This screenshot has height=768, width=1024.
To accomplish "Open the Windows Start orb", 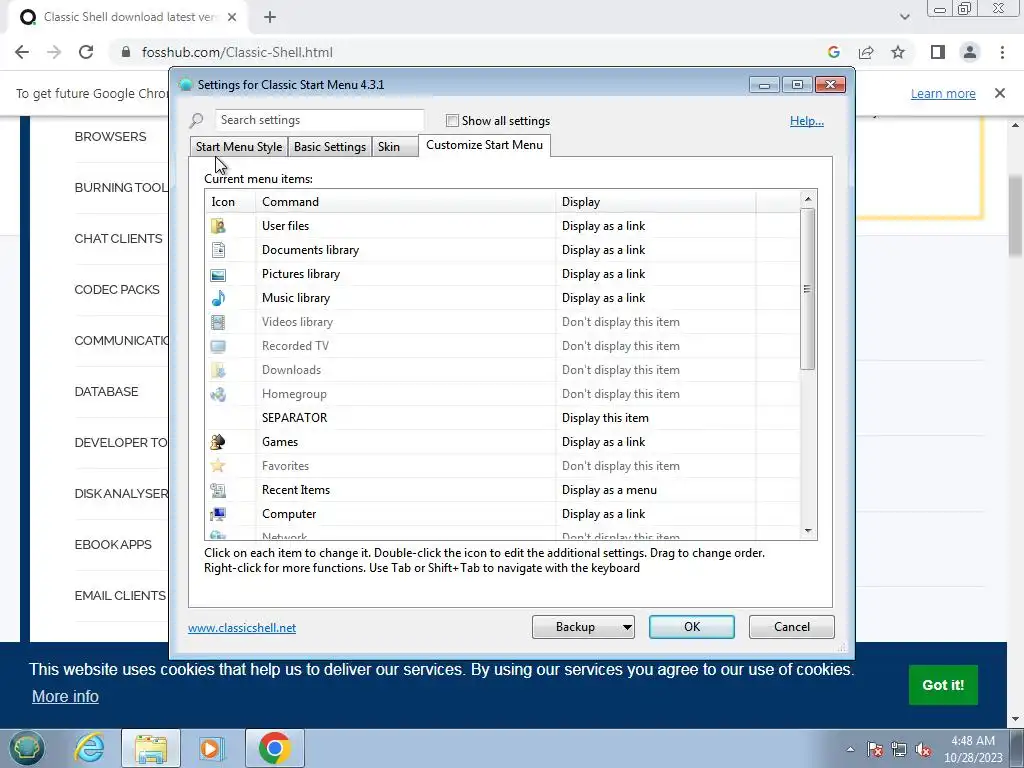I will pyautogui.click(x=26, y=748).
